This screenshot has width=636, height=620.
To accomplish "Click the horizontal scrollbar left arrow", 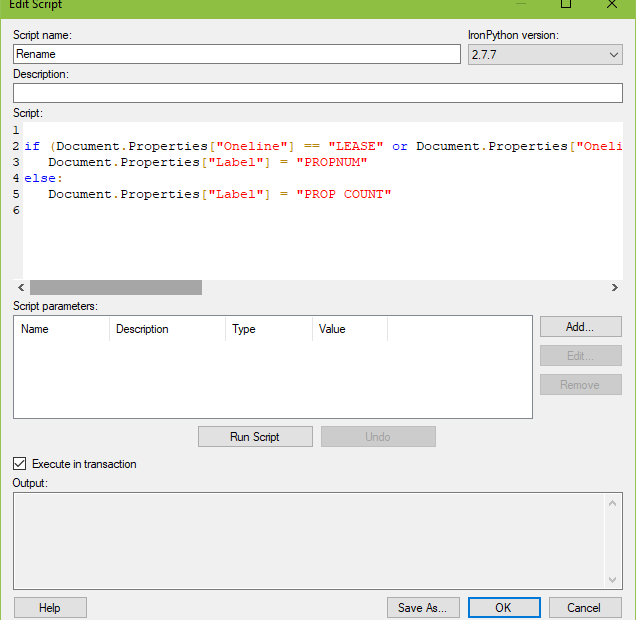I will pyautogui.click(x=21, y=287).
